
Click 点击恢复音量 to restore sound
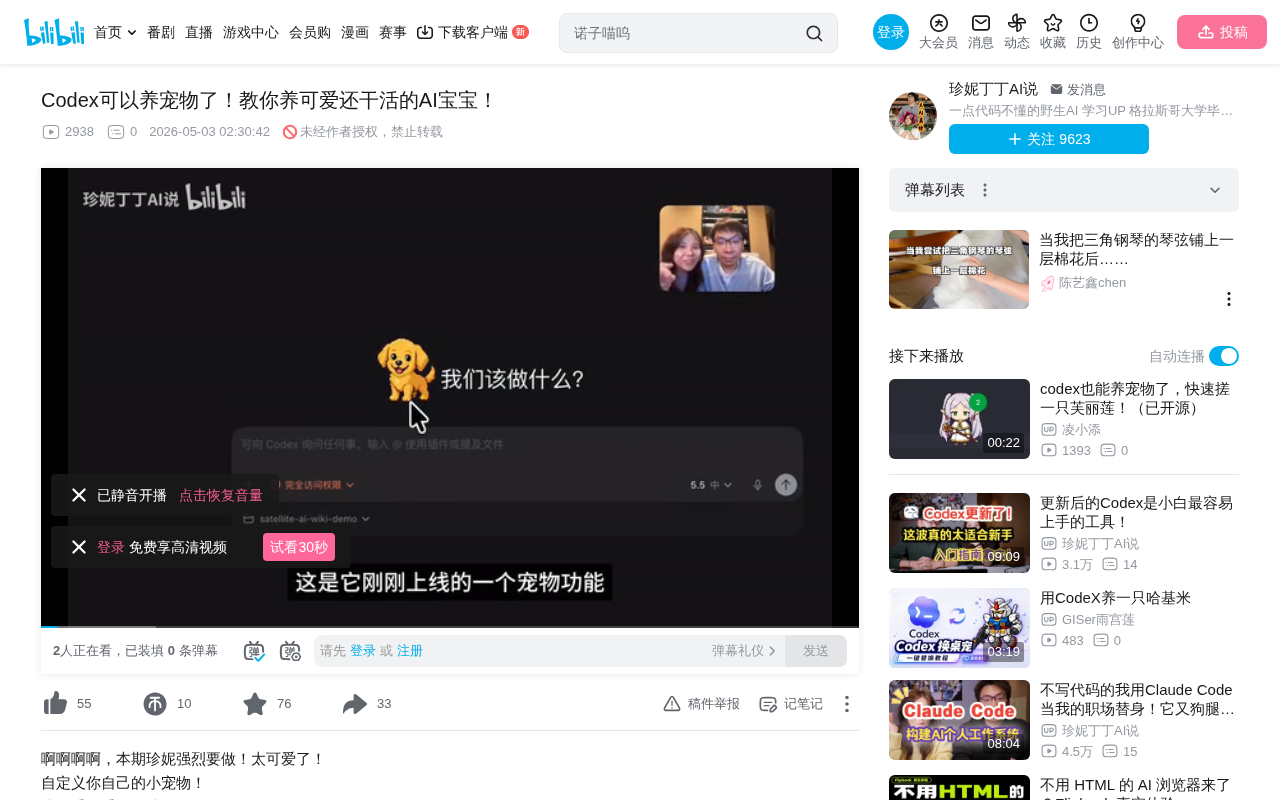tap(221, 495)
